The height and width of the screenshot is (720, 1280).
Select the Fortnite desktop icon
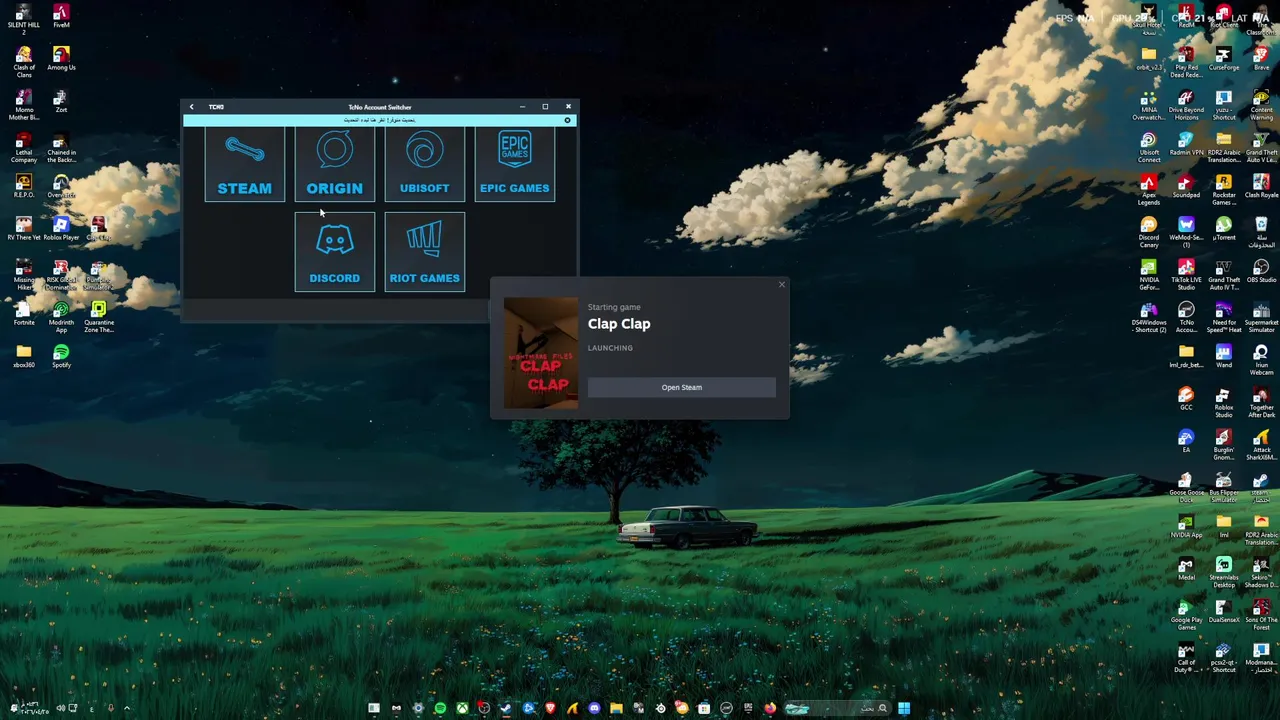(x=23, y=314)
